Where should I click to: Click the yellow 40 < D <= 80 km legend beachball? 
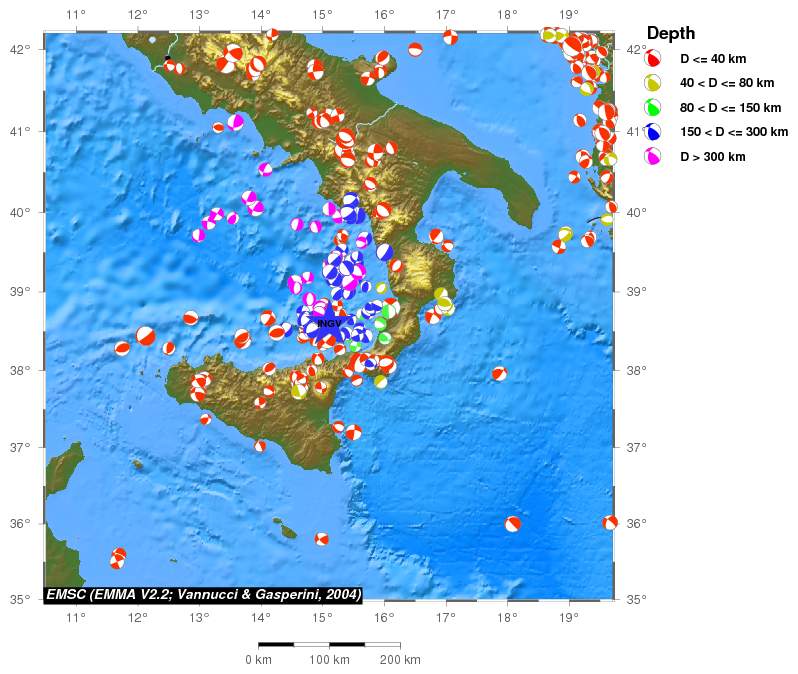click(x=652, y=82)
